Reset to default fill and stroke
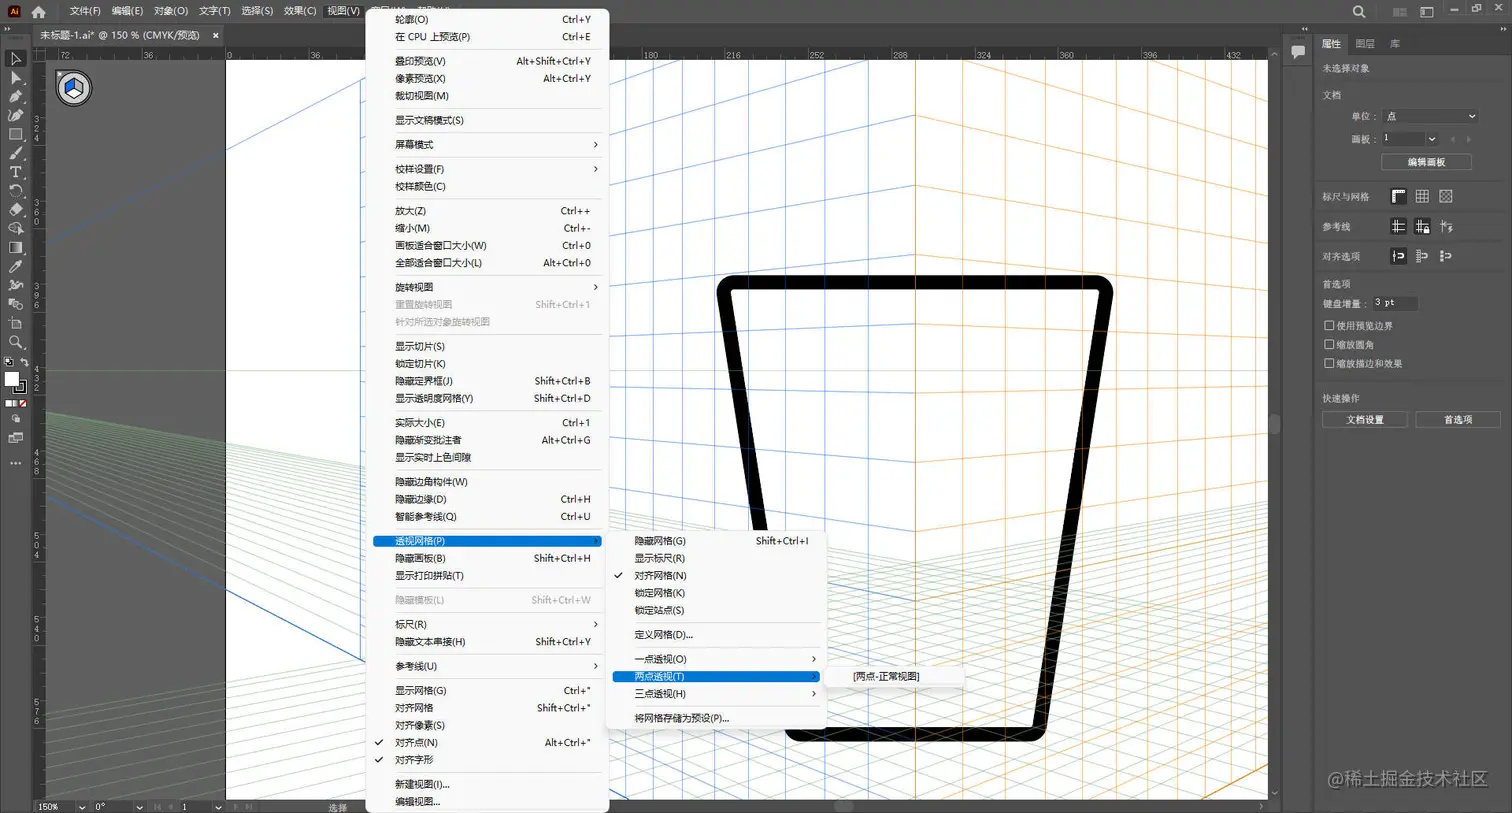Viewport: 1512px width, 813px height. pos(9,362)
